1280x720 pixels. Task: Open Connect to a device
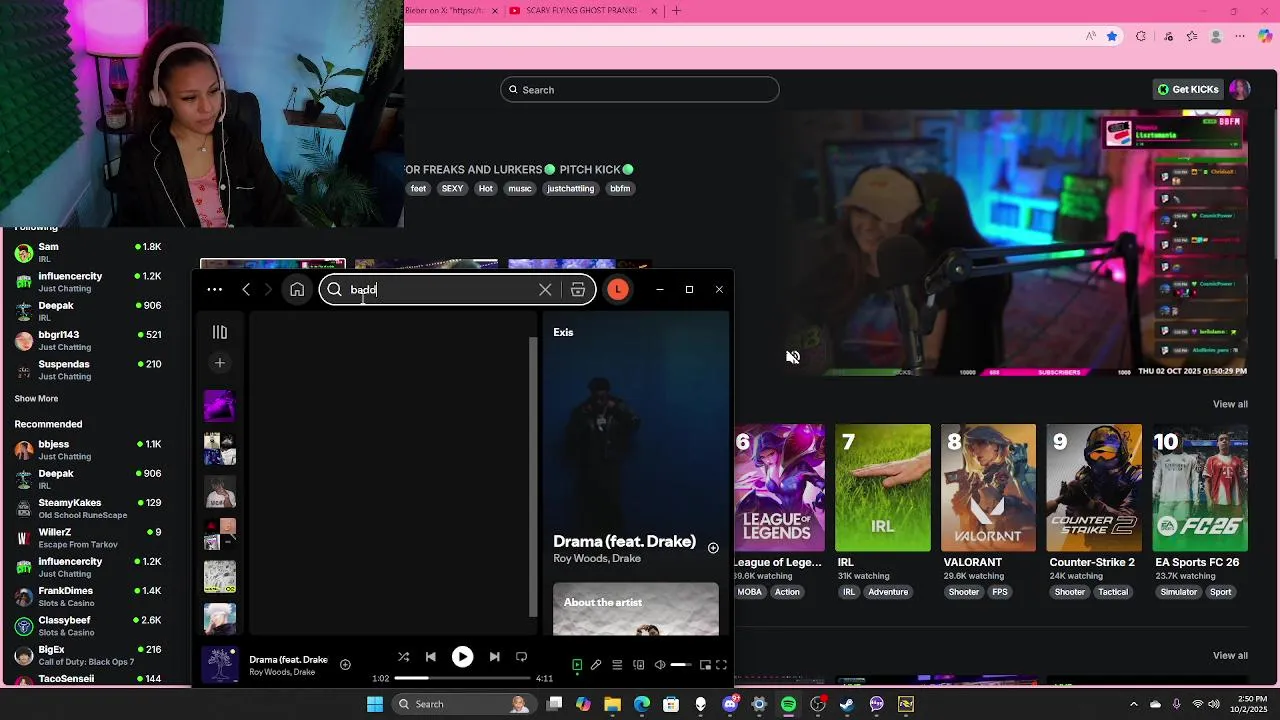[639, 665]
